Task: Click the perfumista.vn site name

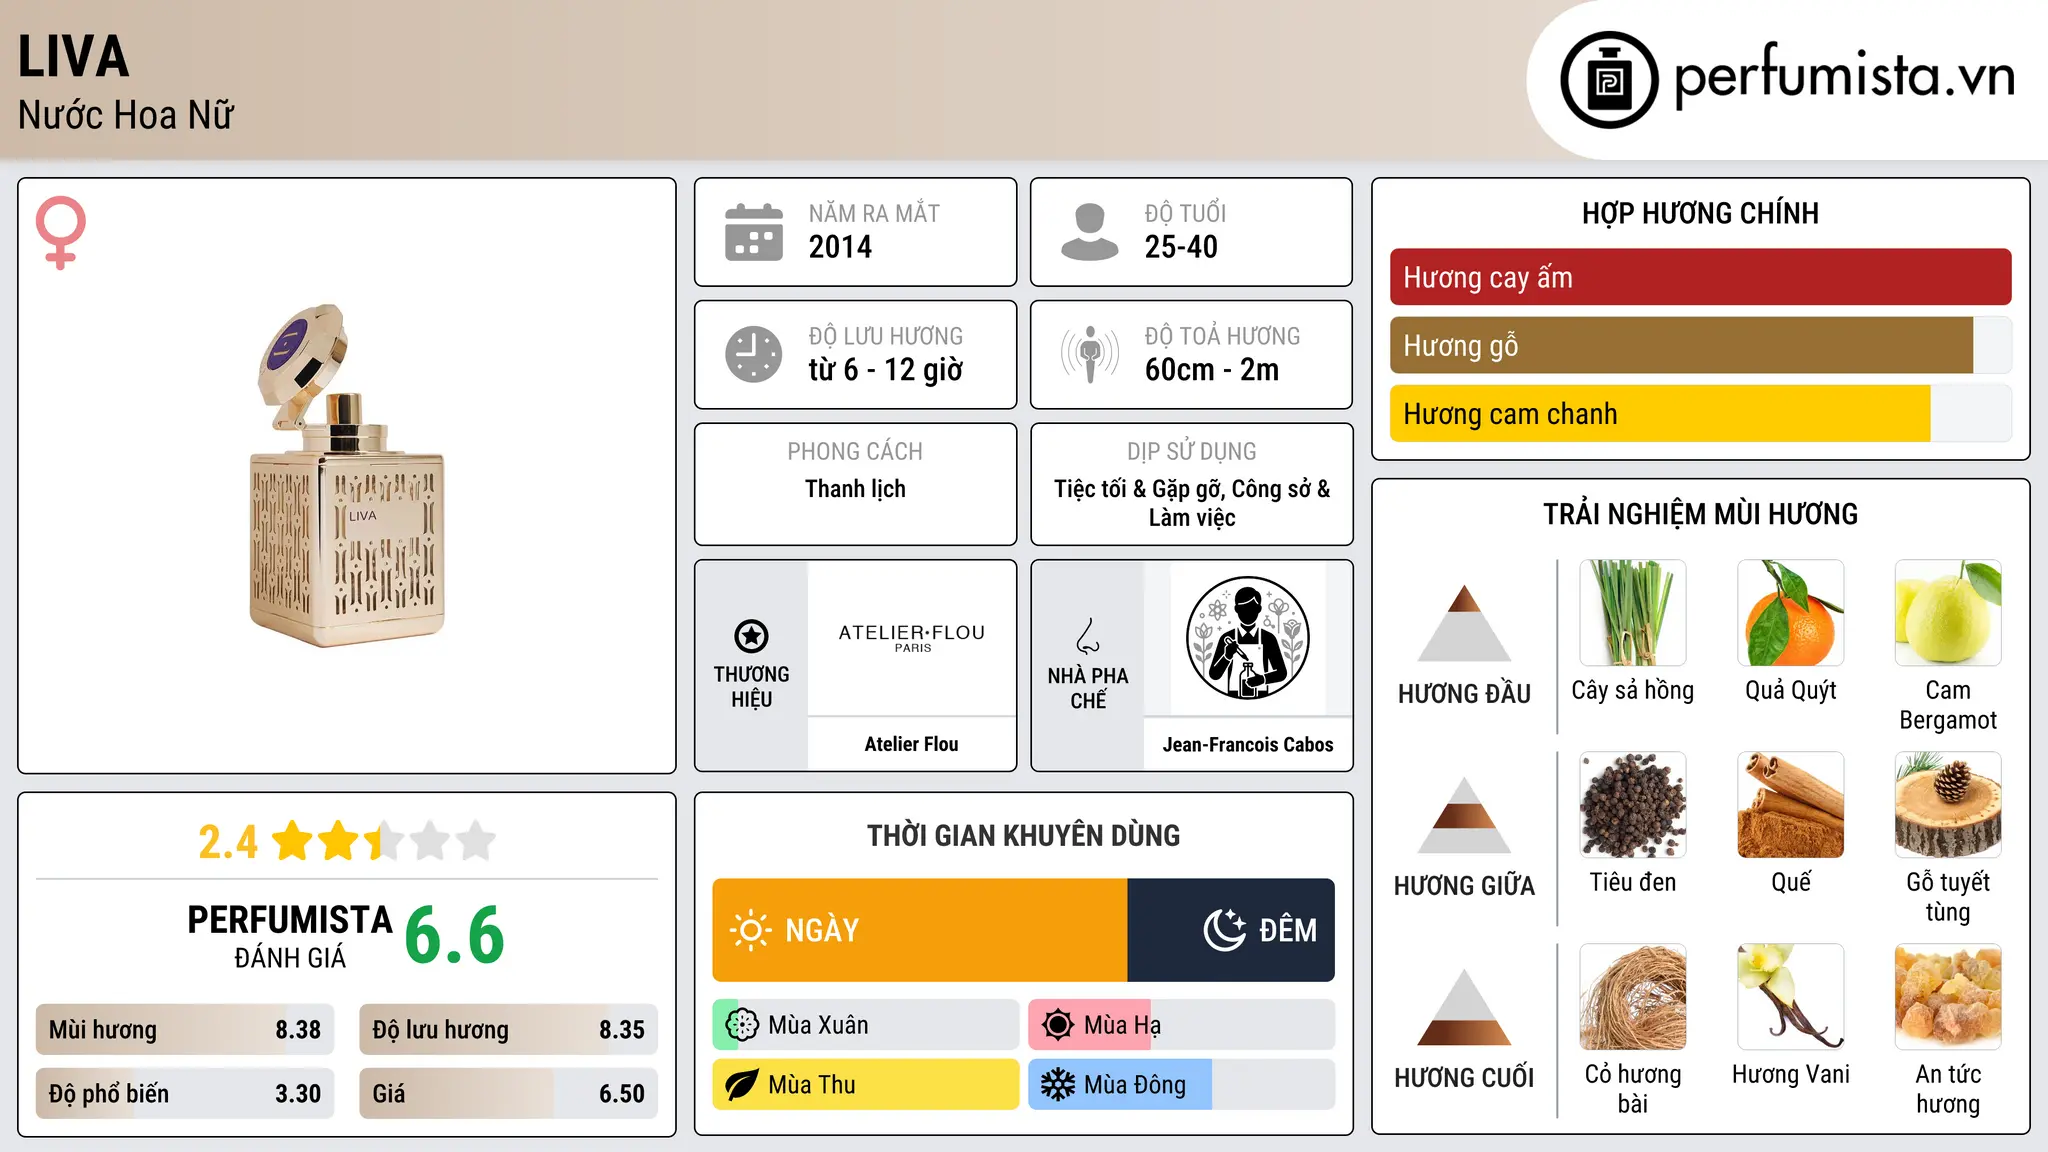Action: click(x=1845, y=76)
